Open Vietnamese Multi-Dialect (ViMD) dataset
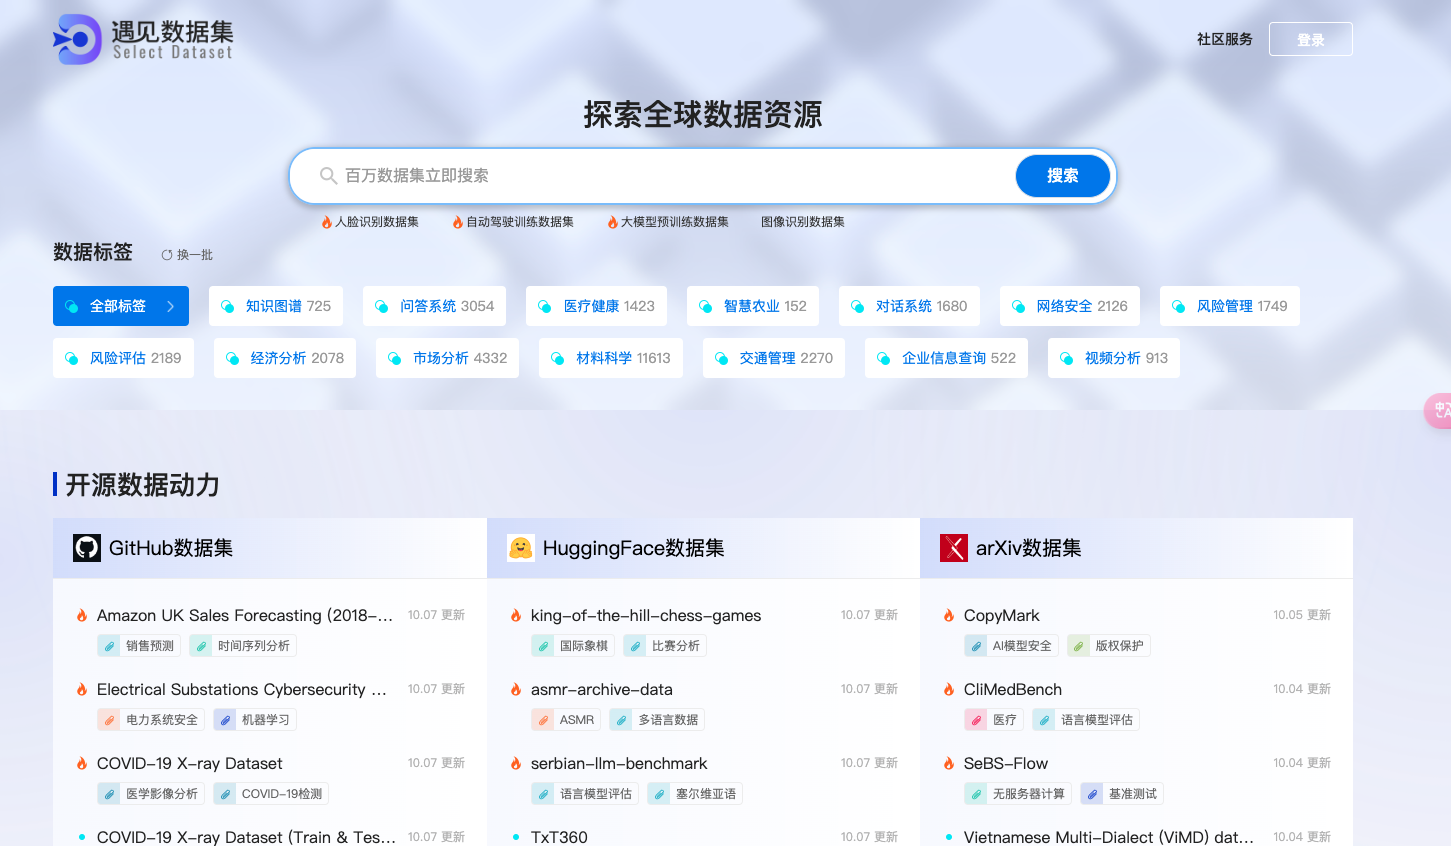This screenshot has height=846, width=1451. click(1109, 837)
